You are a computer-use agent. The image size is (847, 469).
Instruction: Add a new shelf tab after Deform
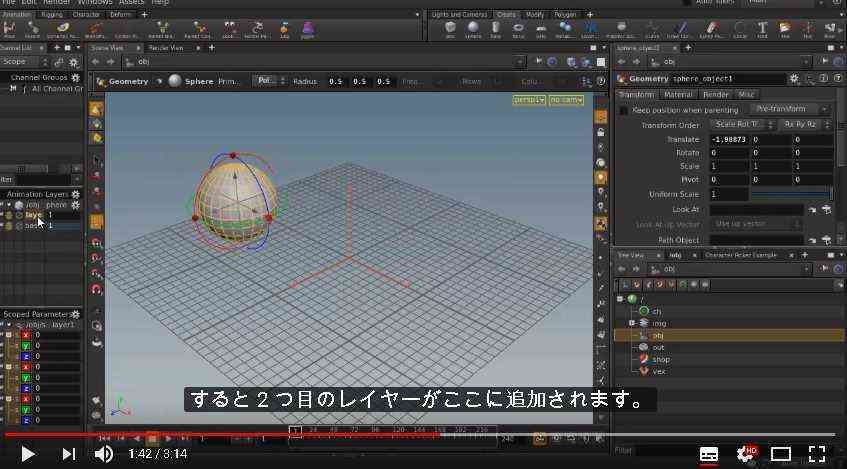[144, 15]
